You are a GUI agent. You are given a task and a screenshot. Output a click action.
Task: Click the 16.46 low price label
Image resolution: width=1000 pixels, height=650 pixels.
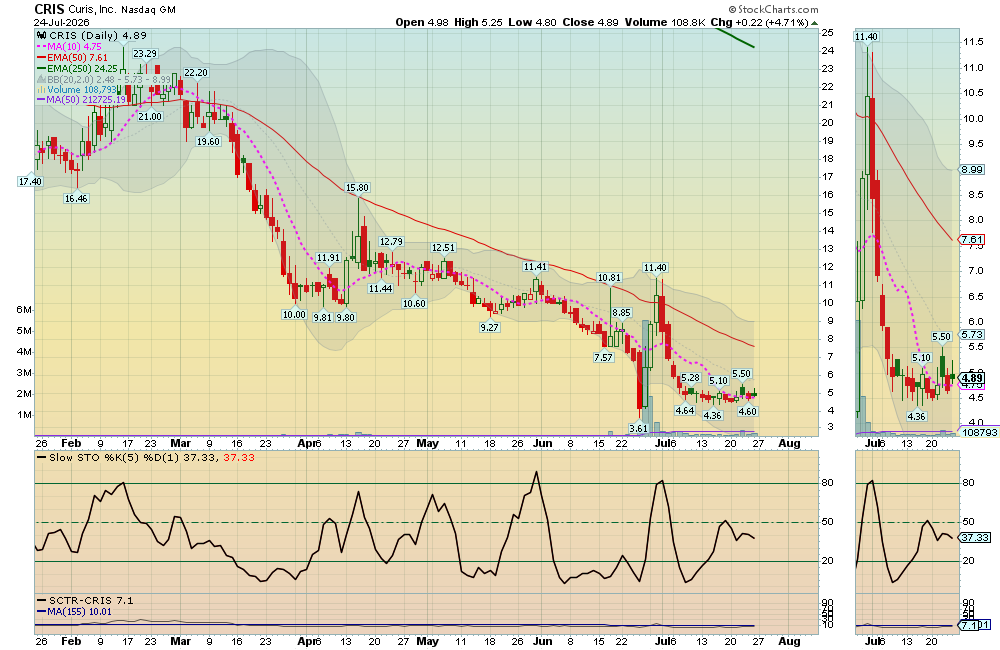[x=76, y=198]
